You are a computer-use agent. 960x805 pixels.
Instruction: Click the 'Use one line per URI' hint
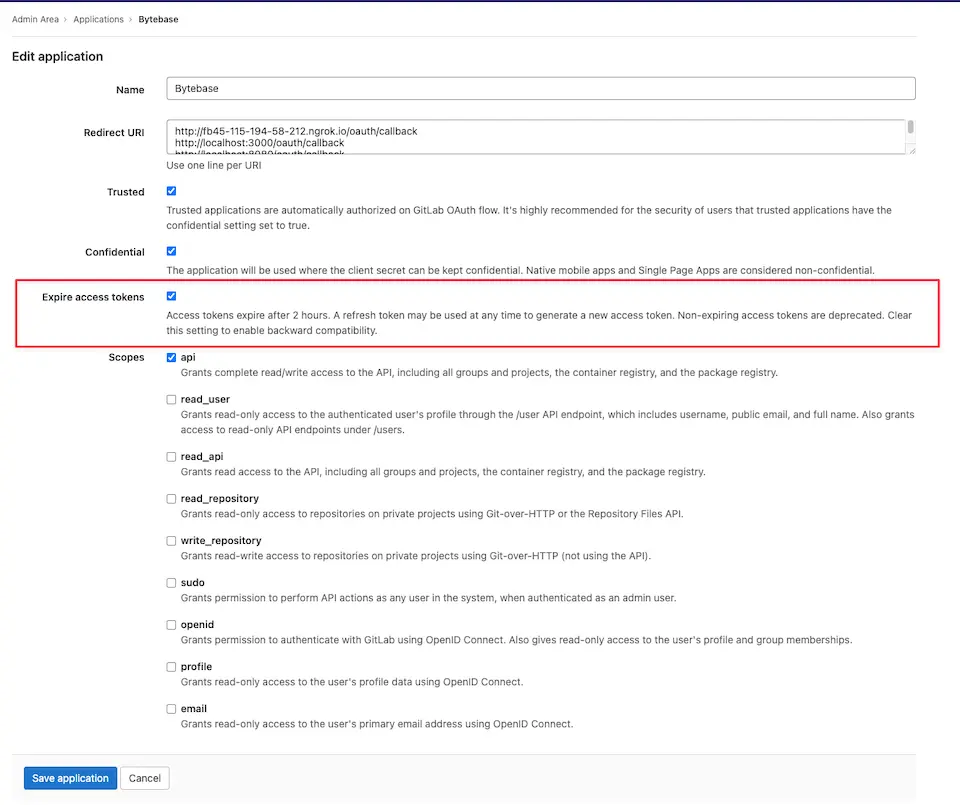coord(214,165)
